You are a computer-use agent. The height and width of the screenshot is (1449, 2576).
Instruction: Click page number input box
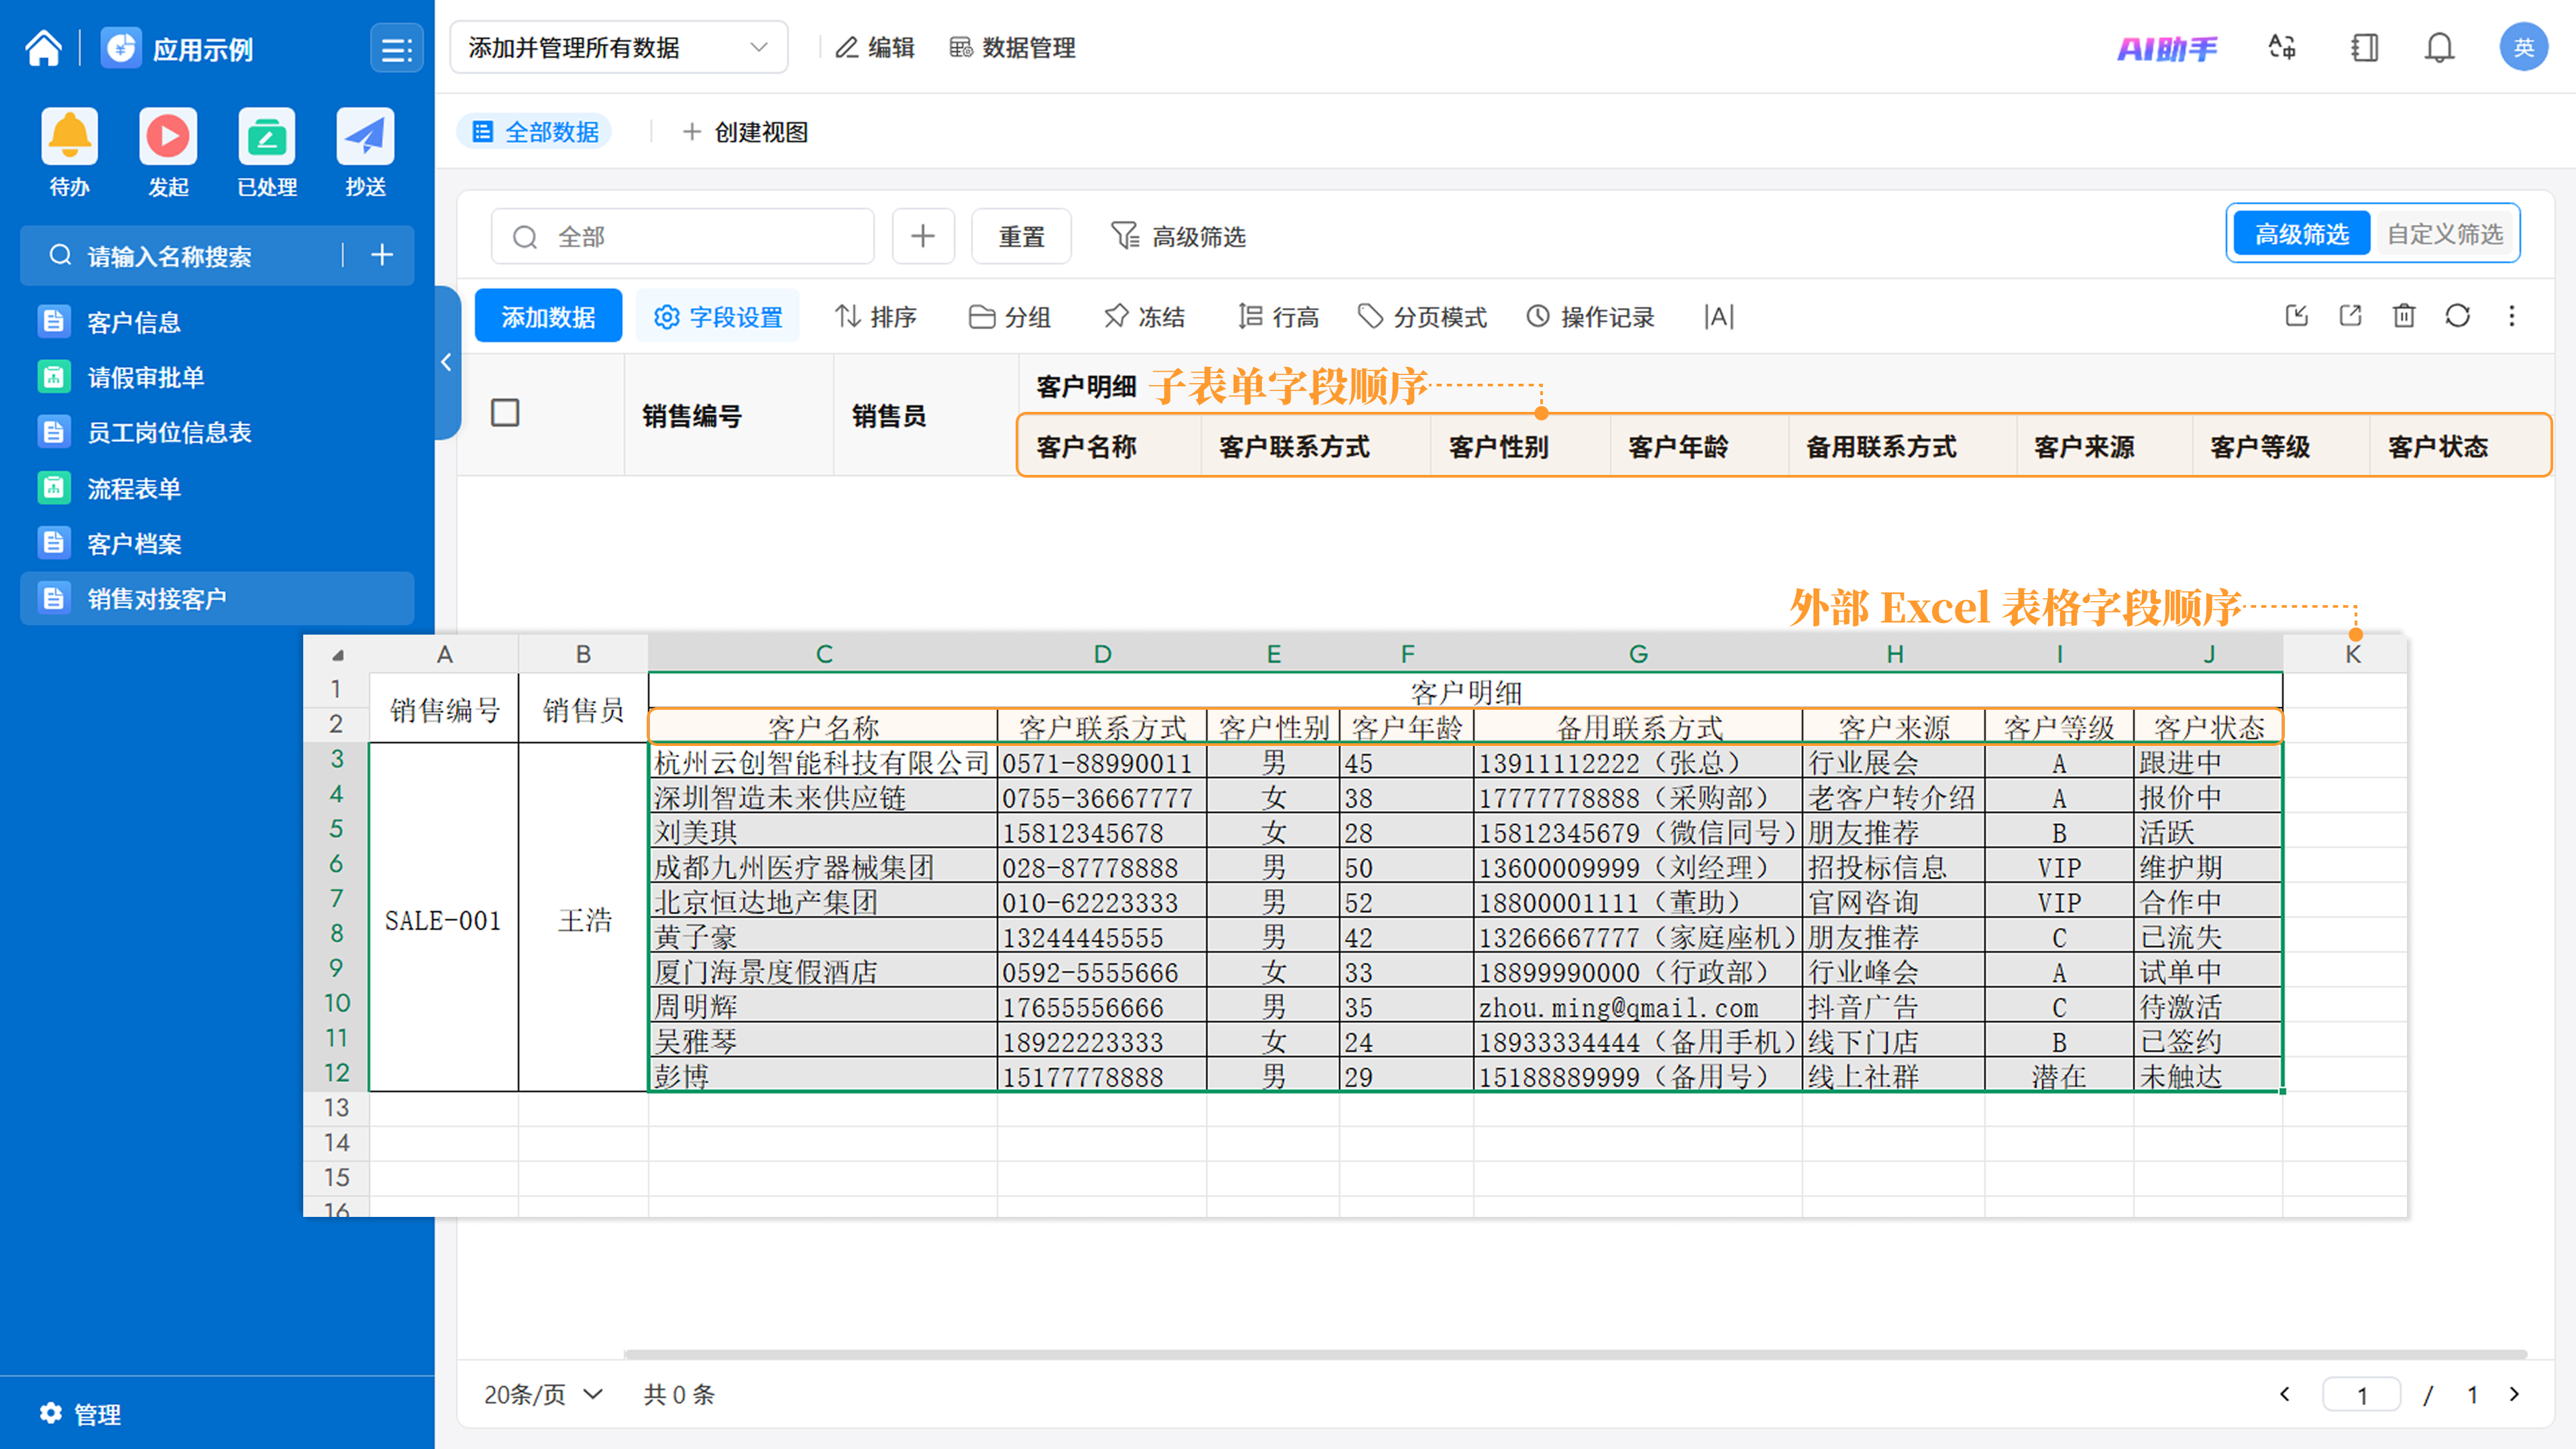(2362, 1394)
